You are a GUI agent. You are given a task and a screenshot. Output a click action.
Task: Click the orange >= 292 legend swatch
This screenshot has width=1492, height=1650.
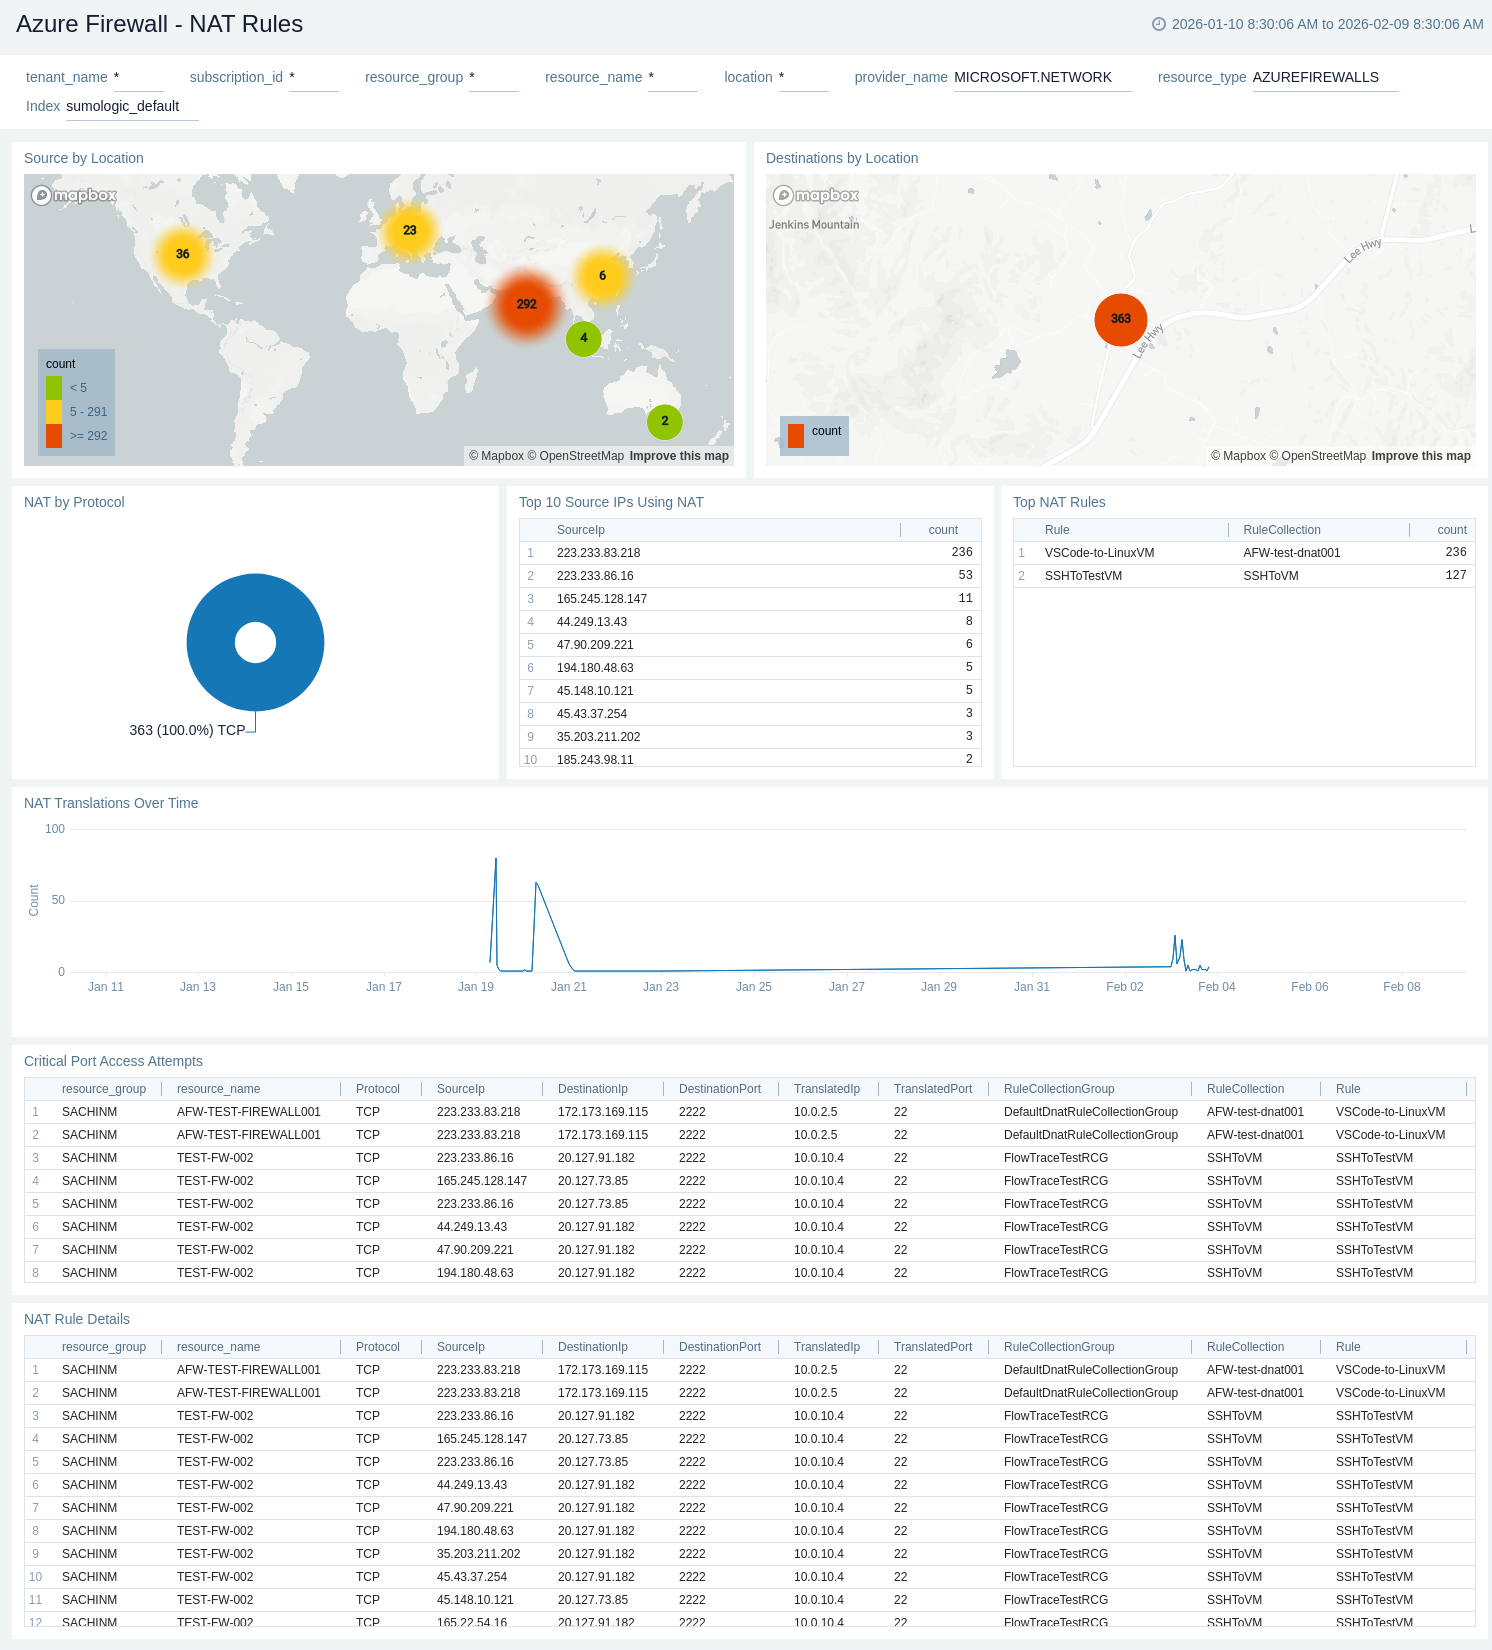click(x=54, y=436)
